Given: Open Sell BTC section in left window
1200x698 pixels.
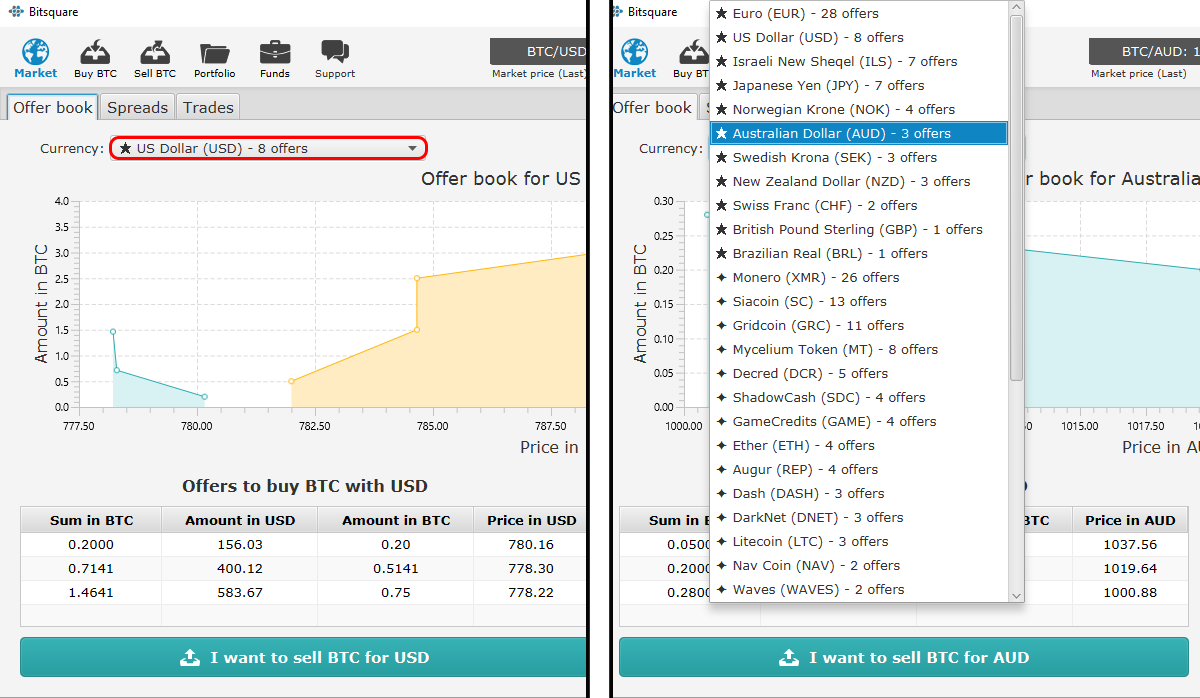Looking at the screenshot, I should 155,58.
